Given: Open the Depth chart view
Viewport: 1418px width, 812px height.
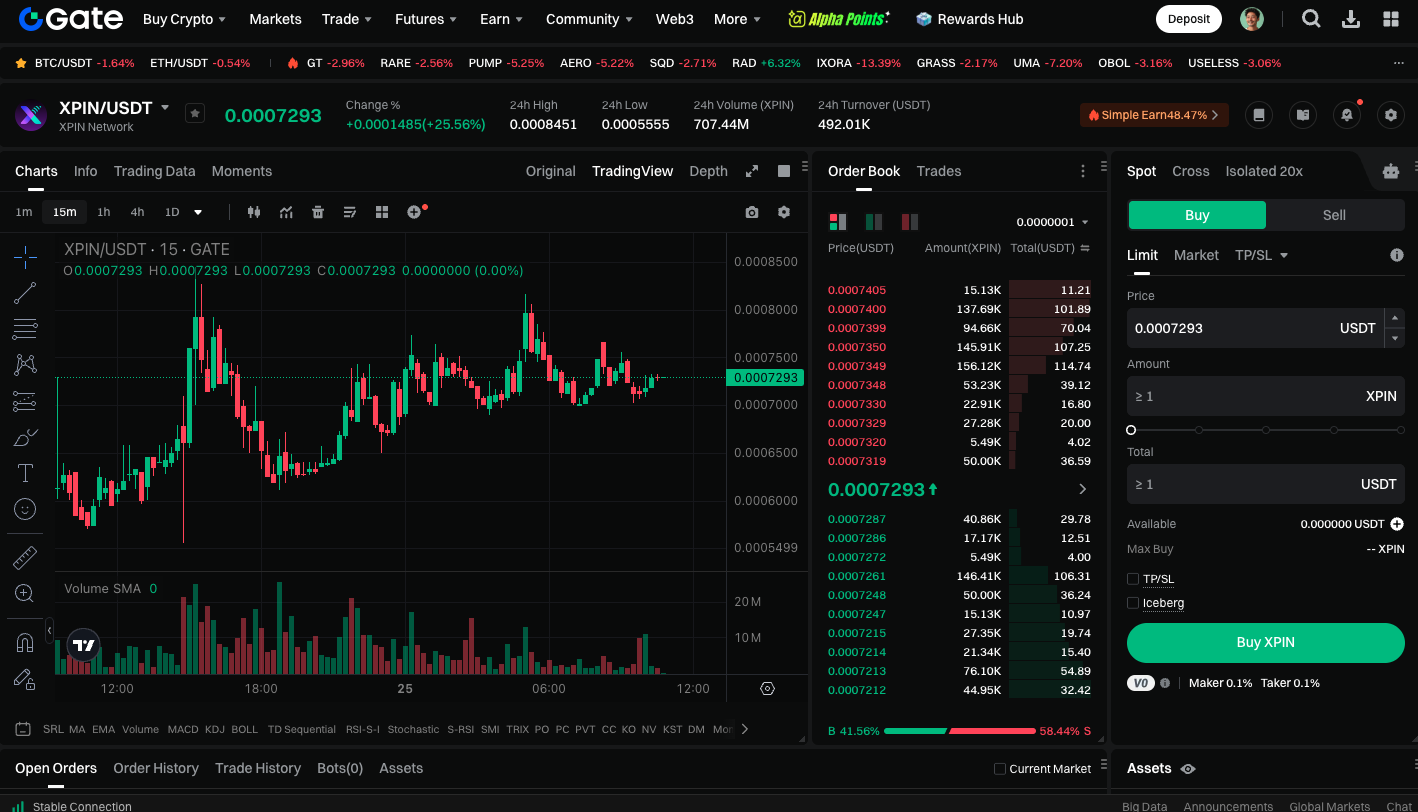Looking at the screenshot, I should (x=708, y=171).
